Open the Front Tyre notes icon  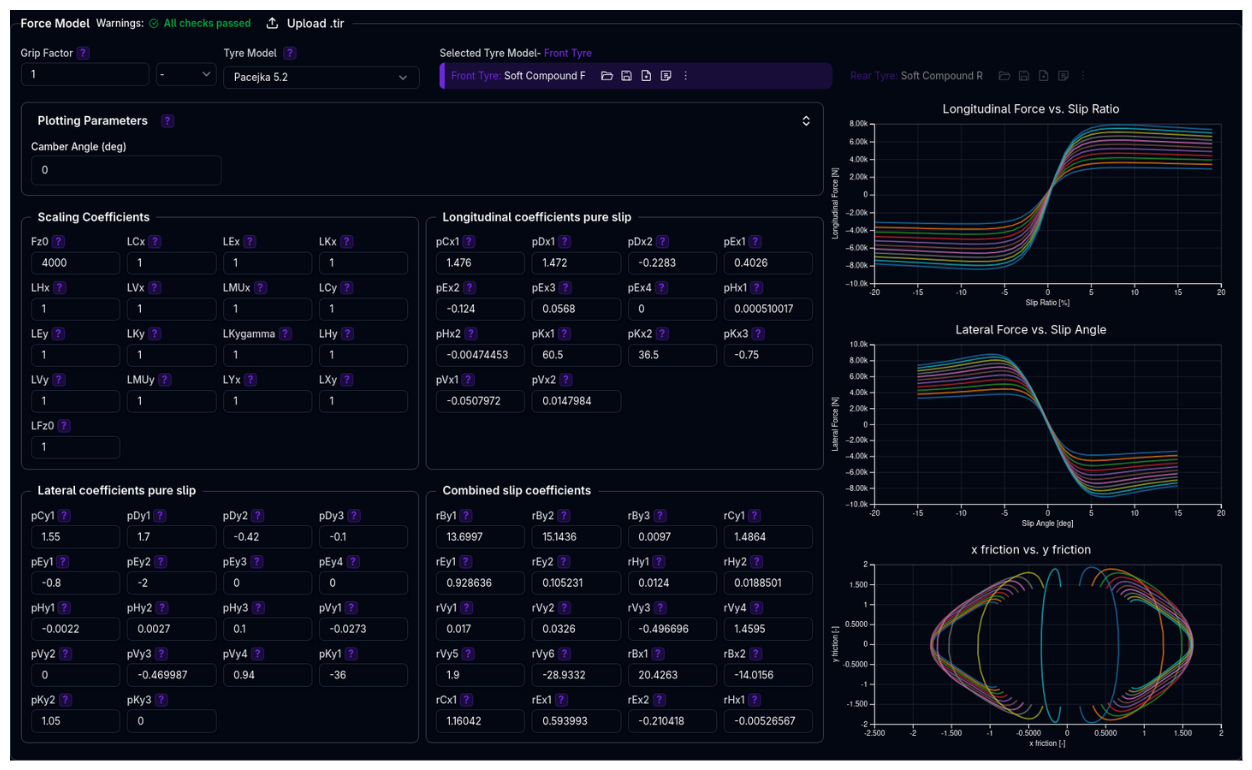click(666, 76)
